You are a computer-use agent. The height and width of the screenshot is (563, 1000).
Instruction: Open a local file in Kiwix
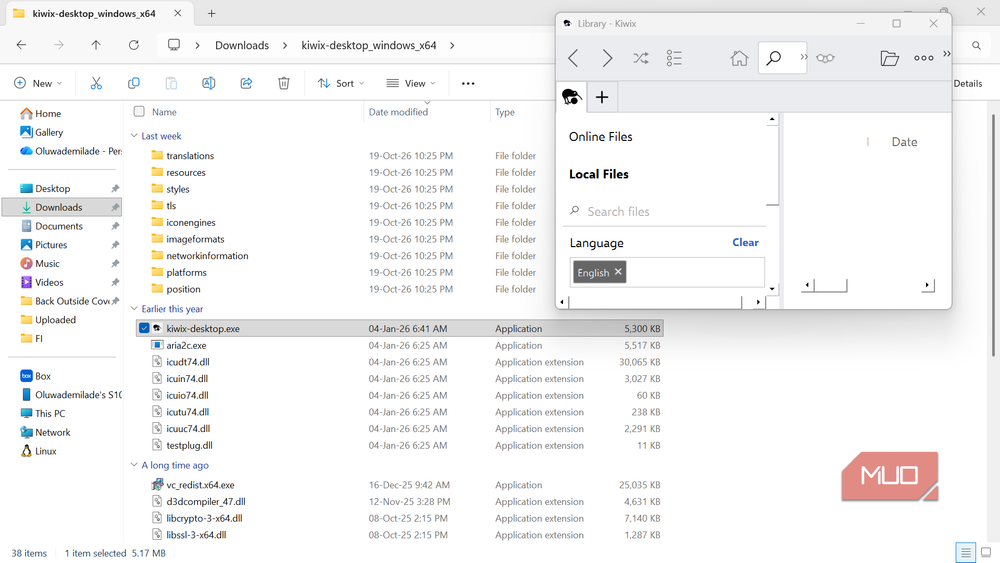(889, 58)
